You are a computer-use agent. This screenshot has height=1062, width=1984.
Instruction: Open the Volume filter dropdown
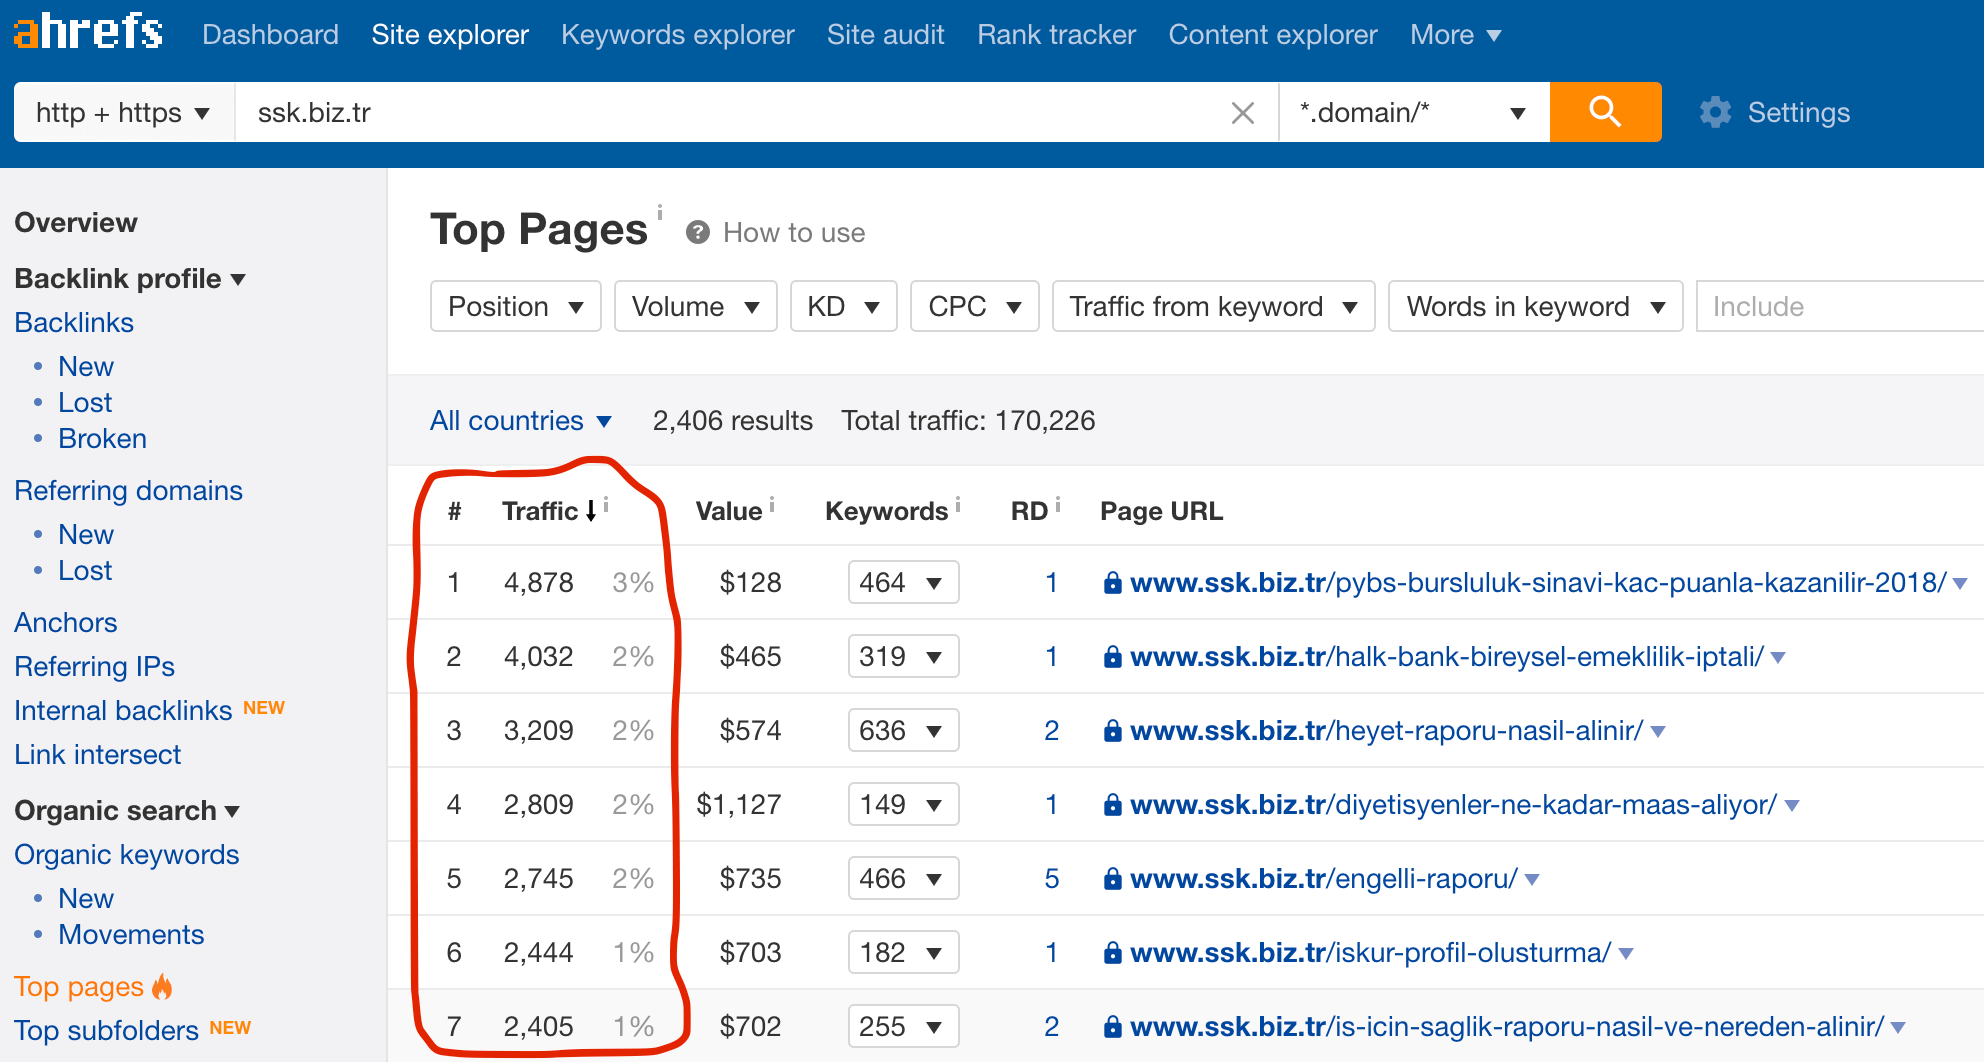point(695,306)
